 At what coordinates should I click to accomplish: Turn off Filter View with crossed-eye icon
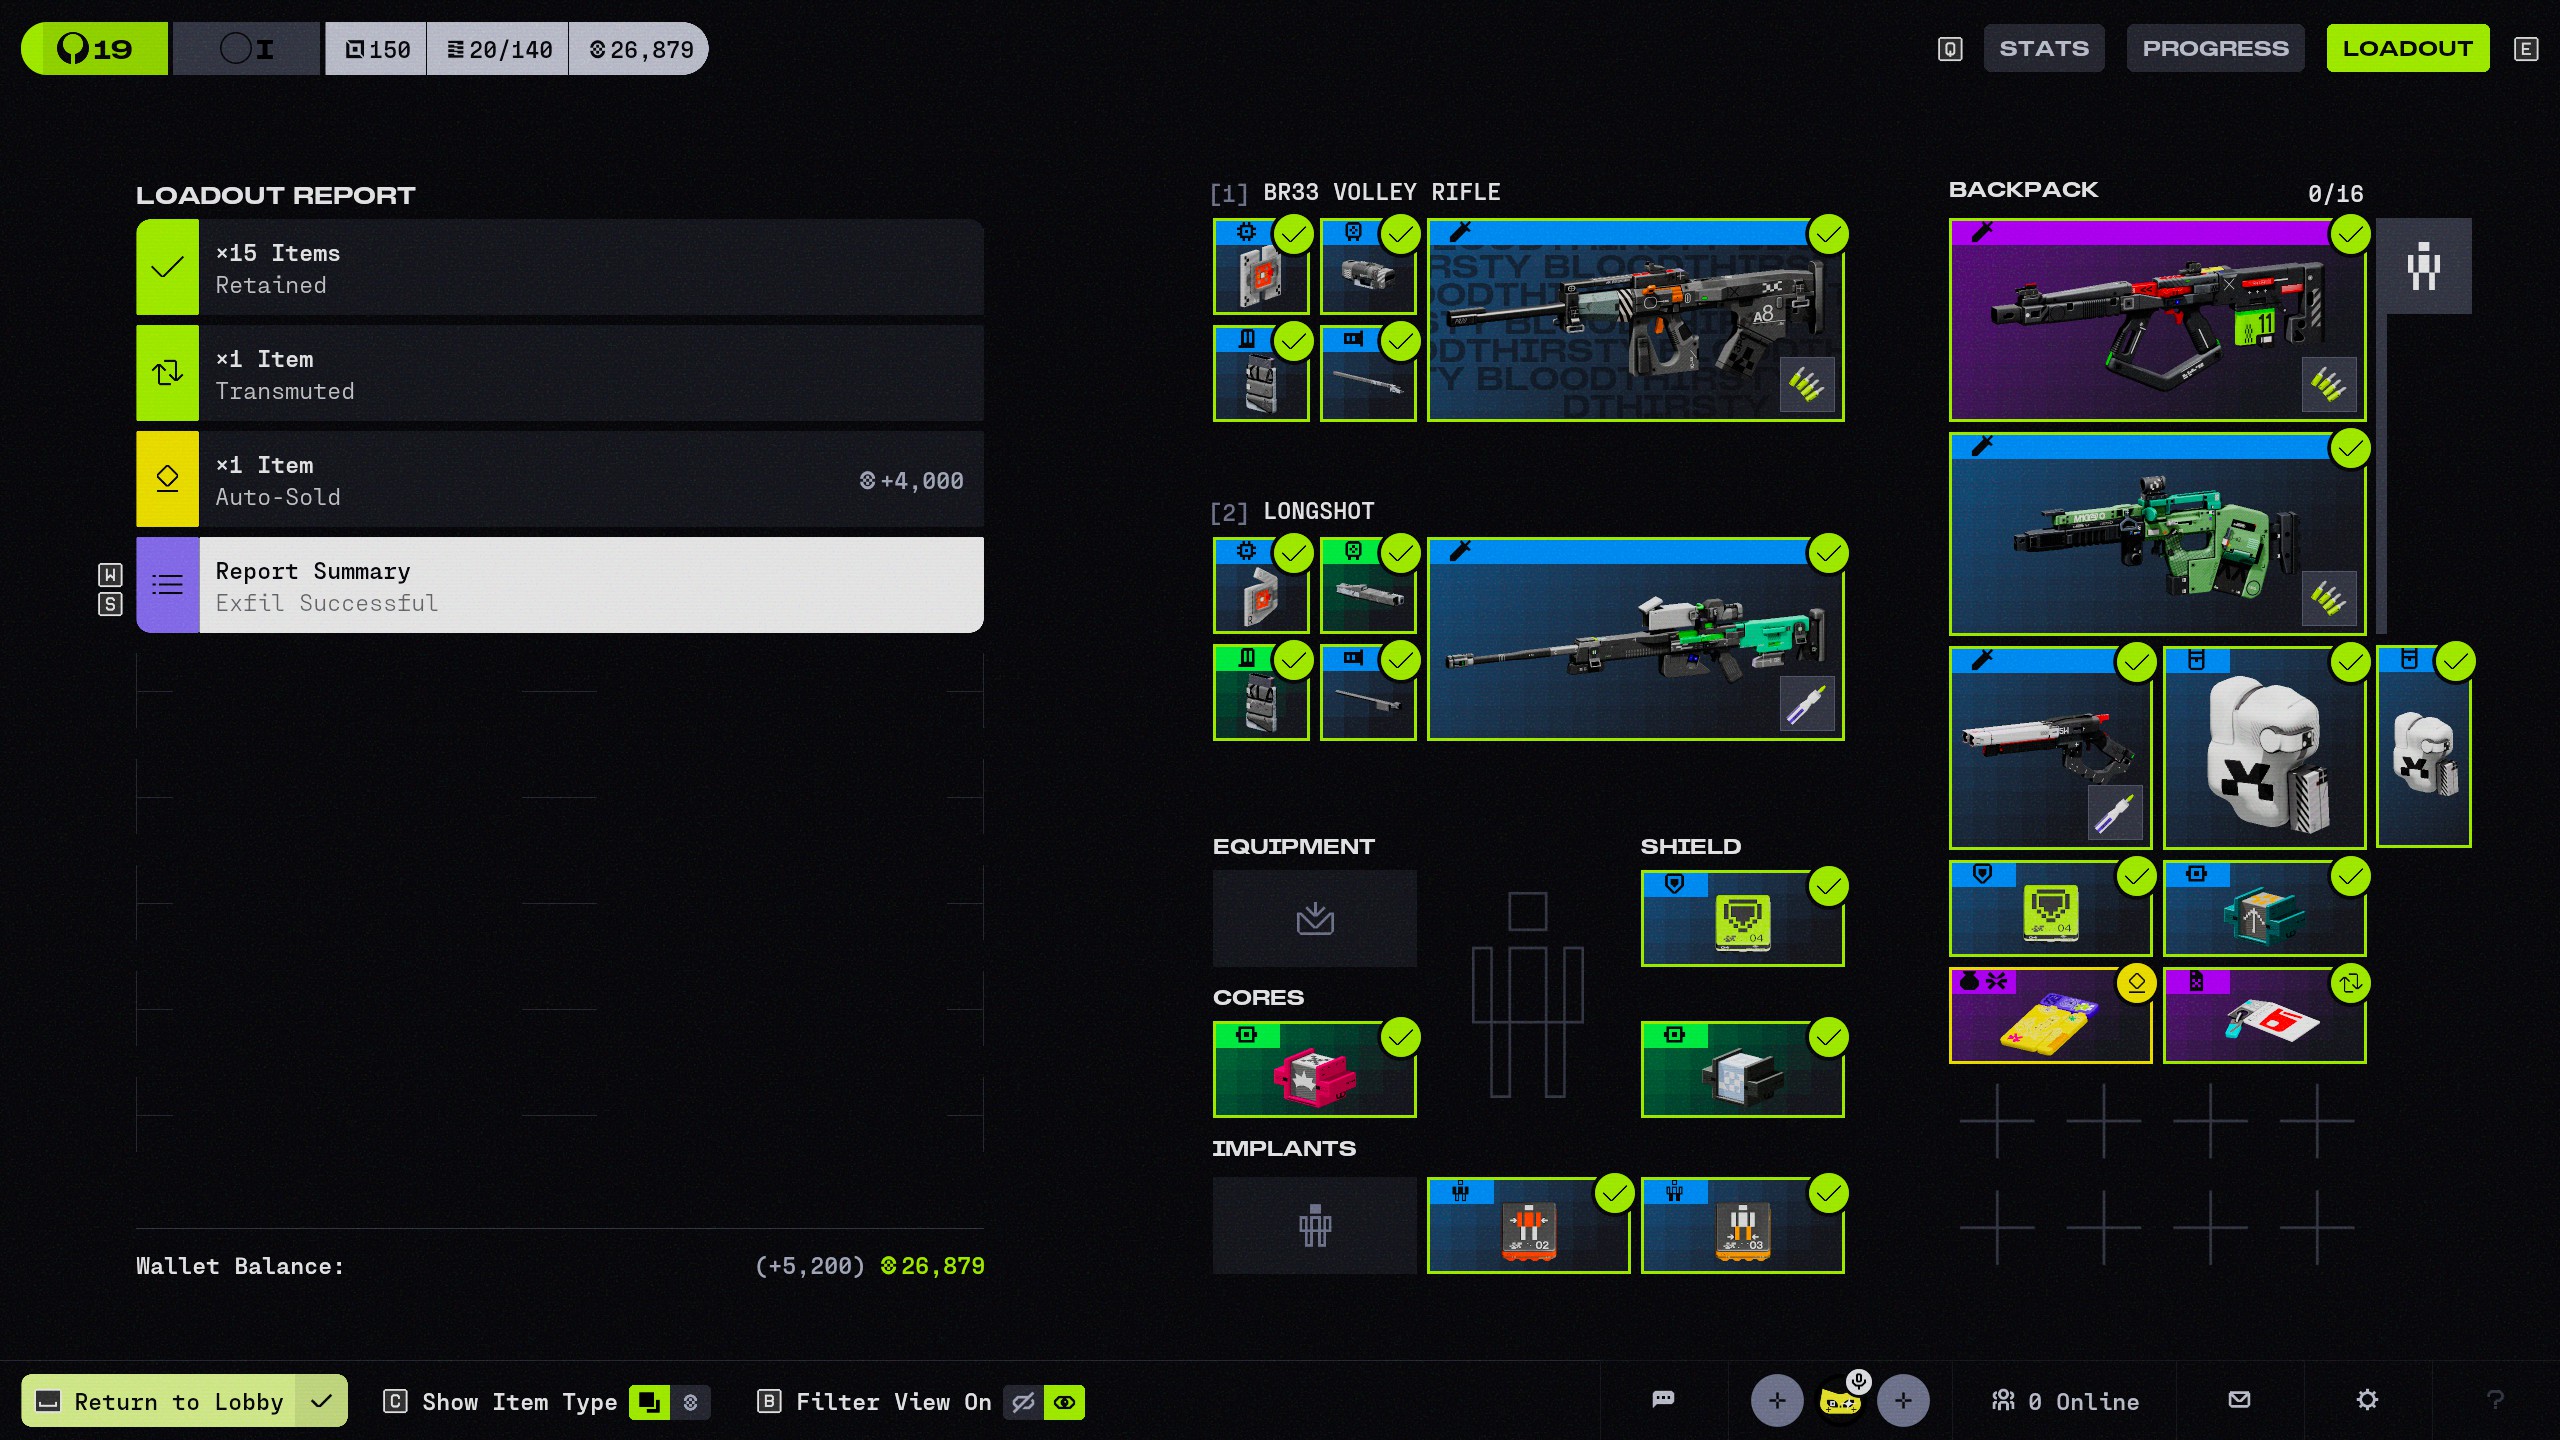(1023, 1402)
